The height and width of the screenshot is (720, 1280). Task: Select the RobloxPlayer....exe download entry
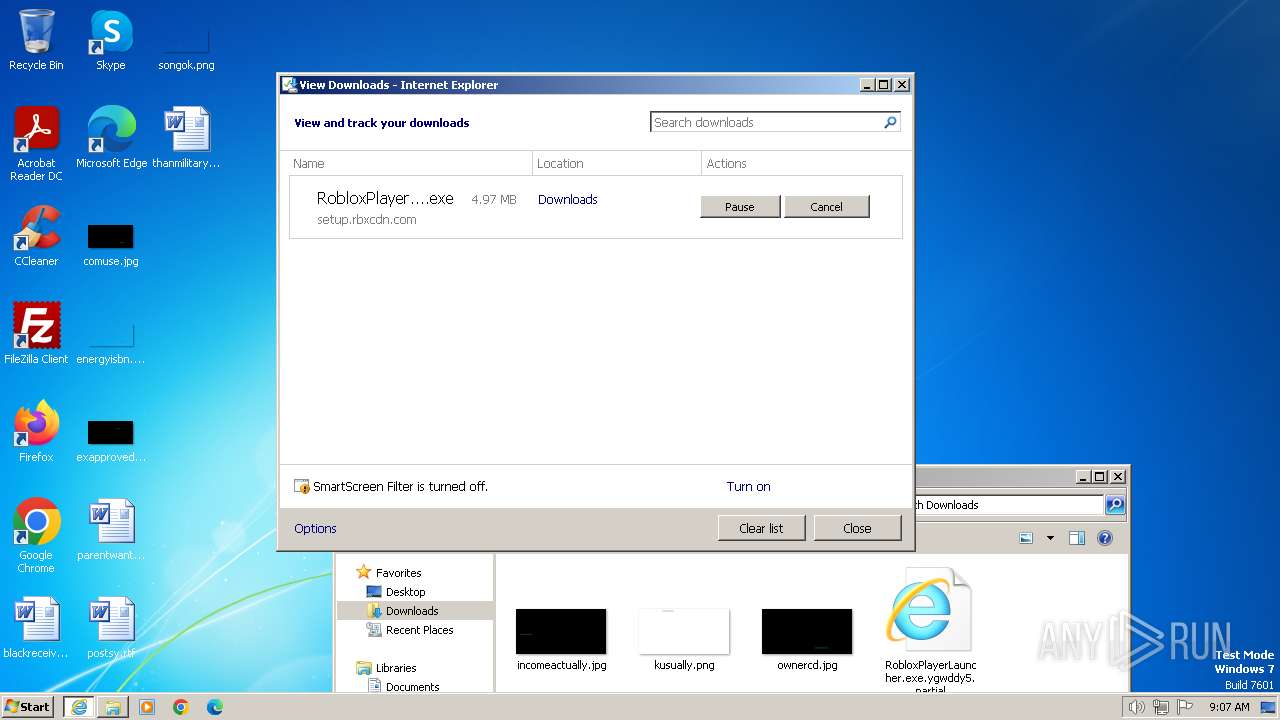[596, 207]
